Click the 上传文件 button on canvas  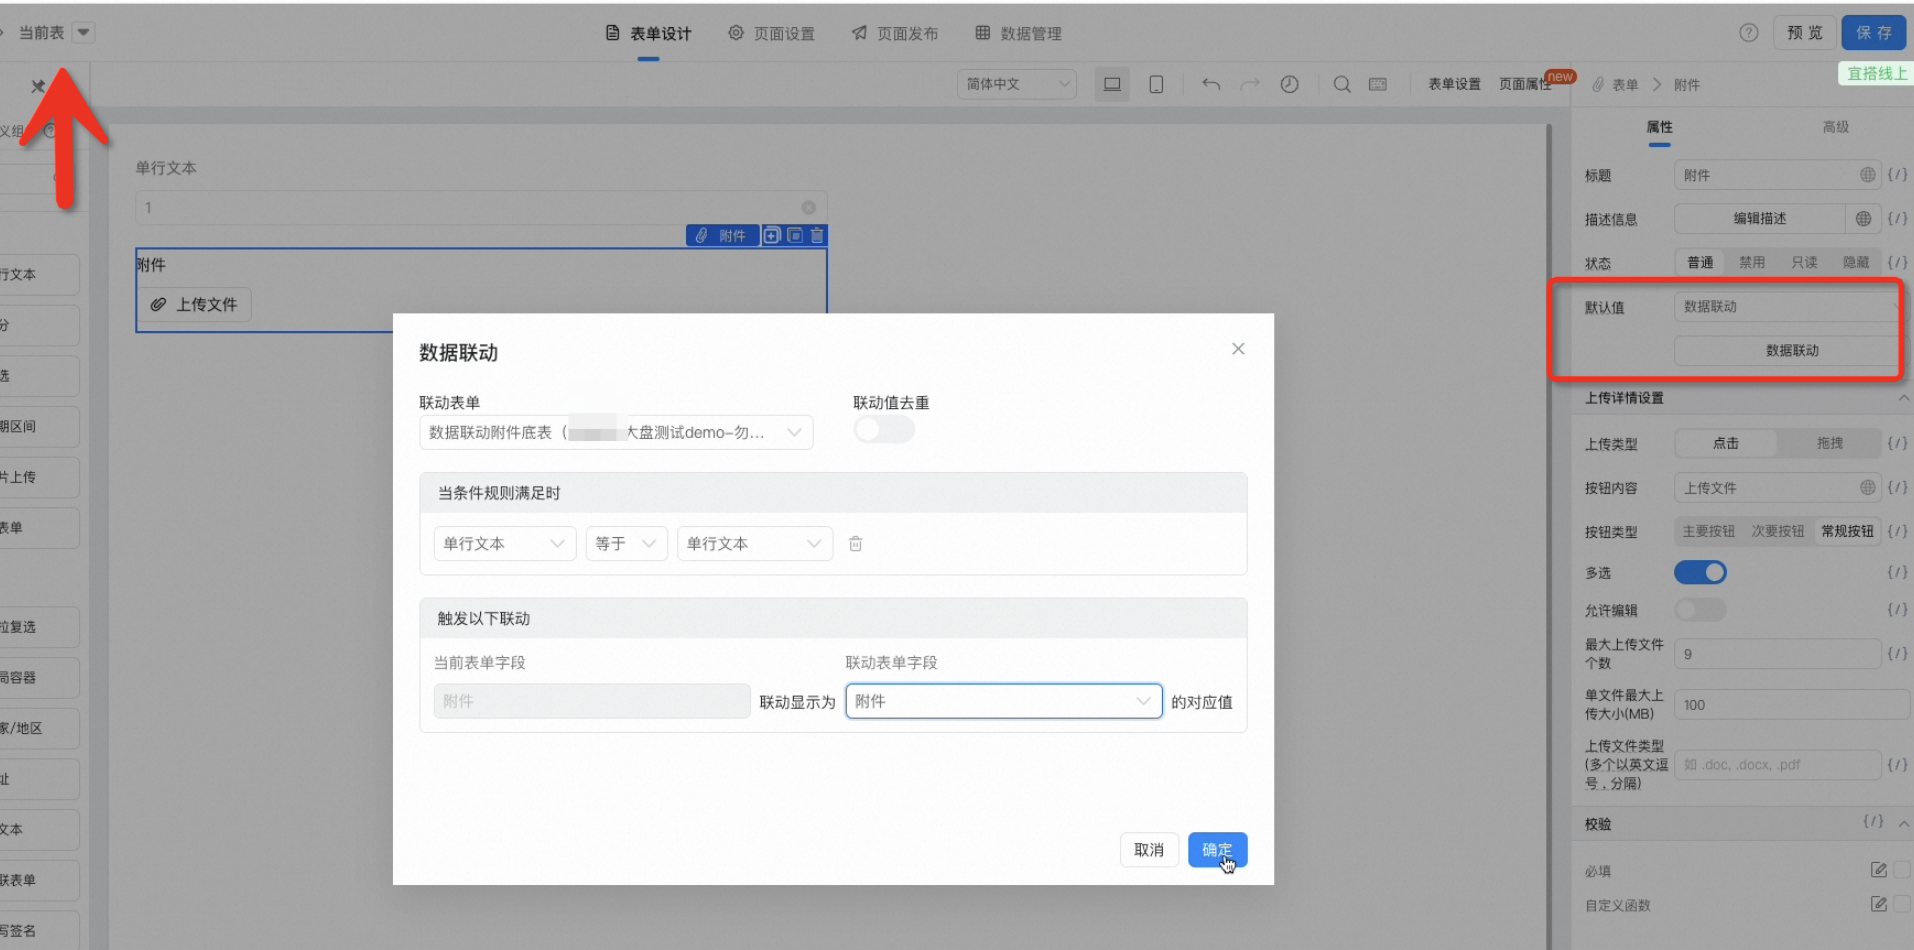tap(194, 304)
